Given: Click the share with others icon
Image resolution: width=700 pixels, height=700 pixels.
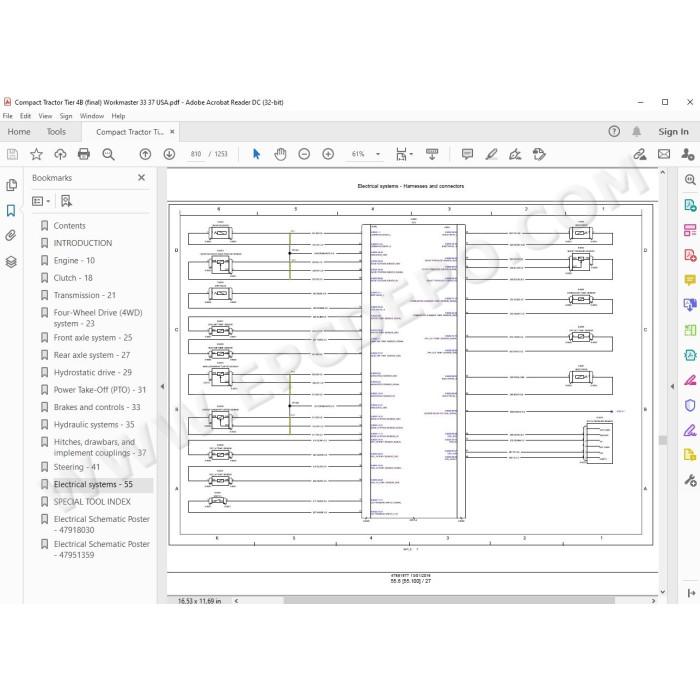Looking at the screenshot, I should click(688, 154).
